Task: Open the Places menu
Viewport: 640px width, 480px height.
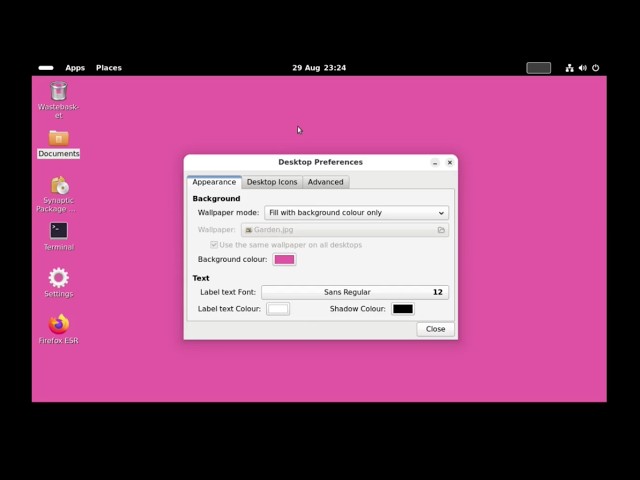Action: (x=109, y=68)
